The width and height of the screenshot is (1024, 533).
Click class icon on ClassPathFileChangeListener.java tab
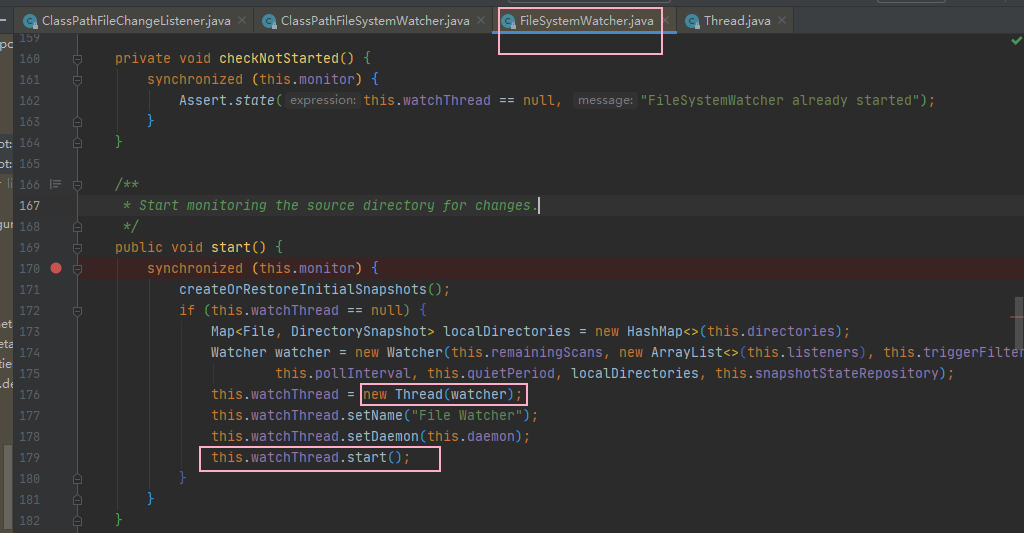coord(30,22)
